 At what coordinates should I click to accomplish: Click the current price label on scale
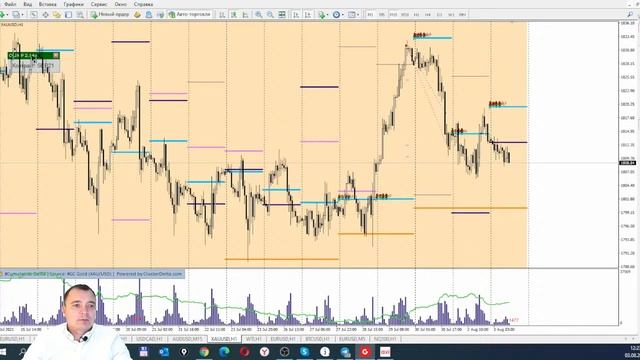point(627,163)
